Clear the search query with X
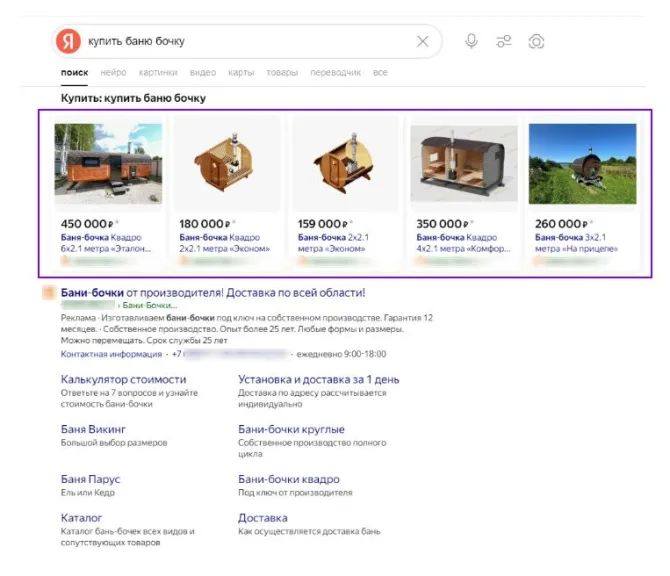 point(423,41)
